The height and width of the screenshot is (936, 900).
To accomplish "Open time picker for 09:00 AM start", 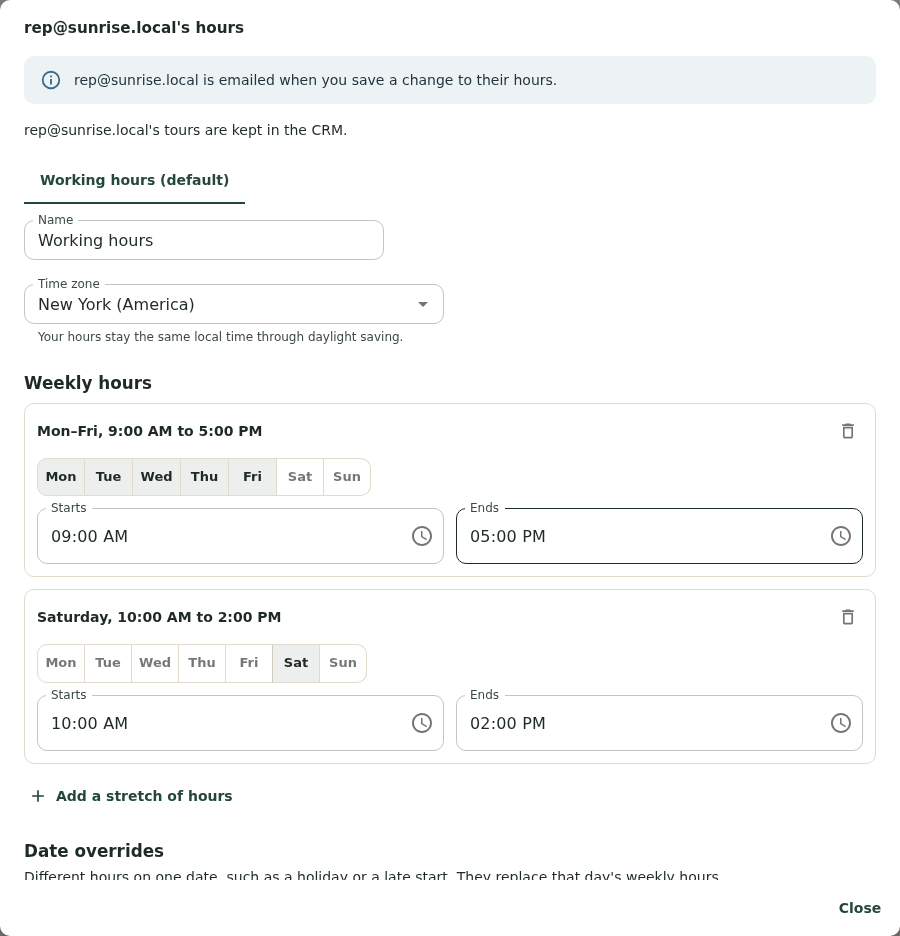I will [422, 536].
